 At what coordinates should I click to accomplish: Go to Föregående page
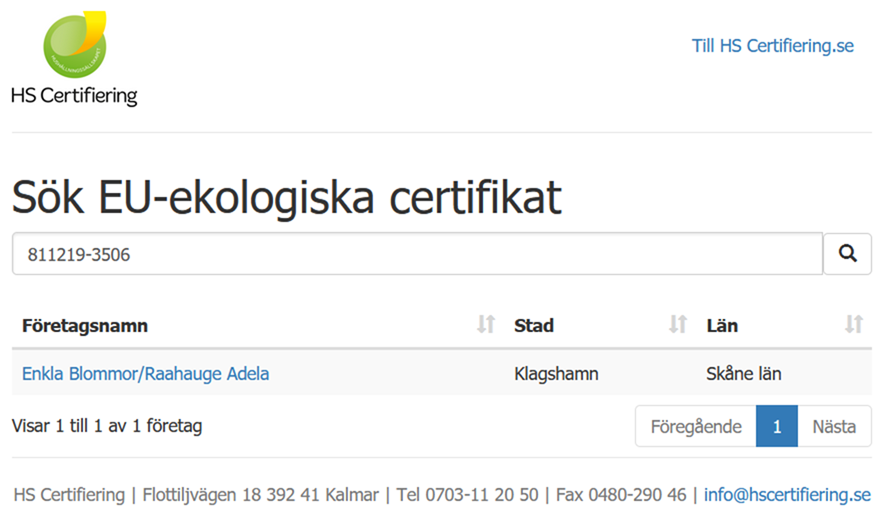(696, 426)
